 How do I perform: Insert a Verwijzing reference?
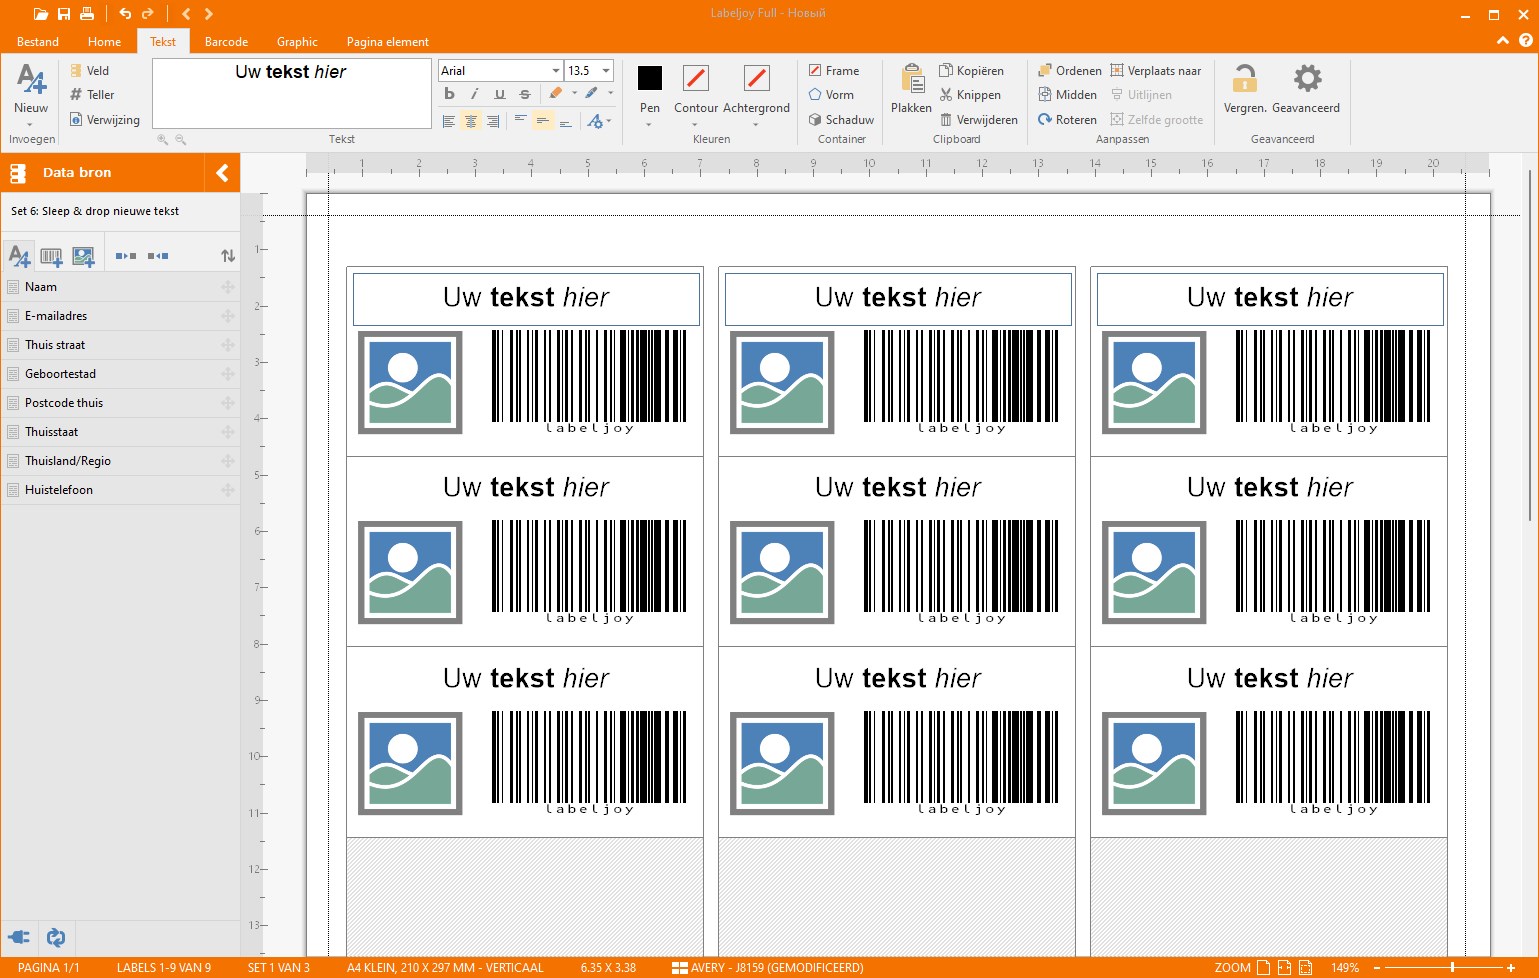(105, 120)
